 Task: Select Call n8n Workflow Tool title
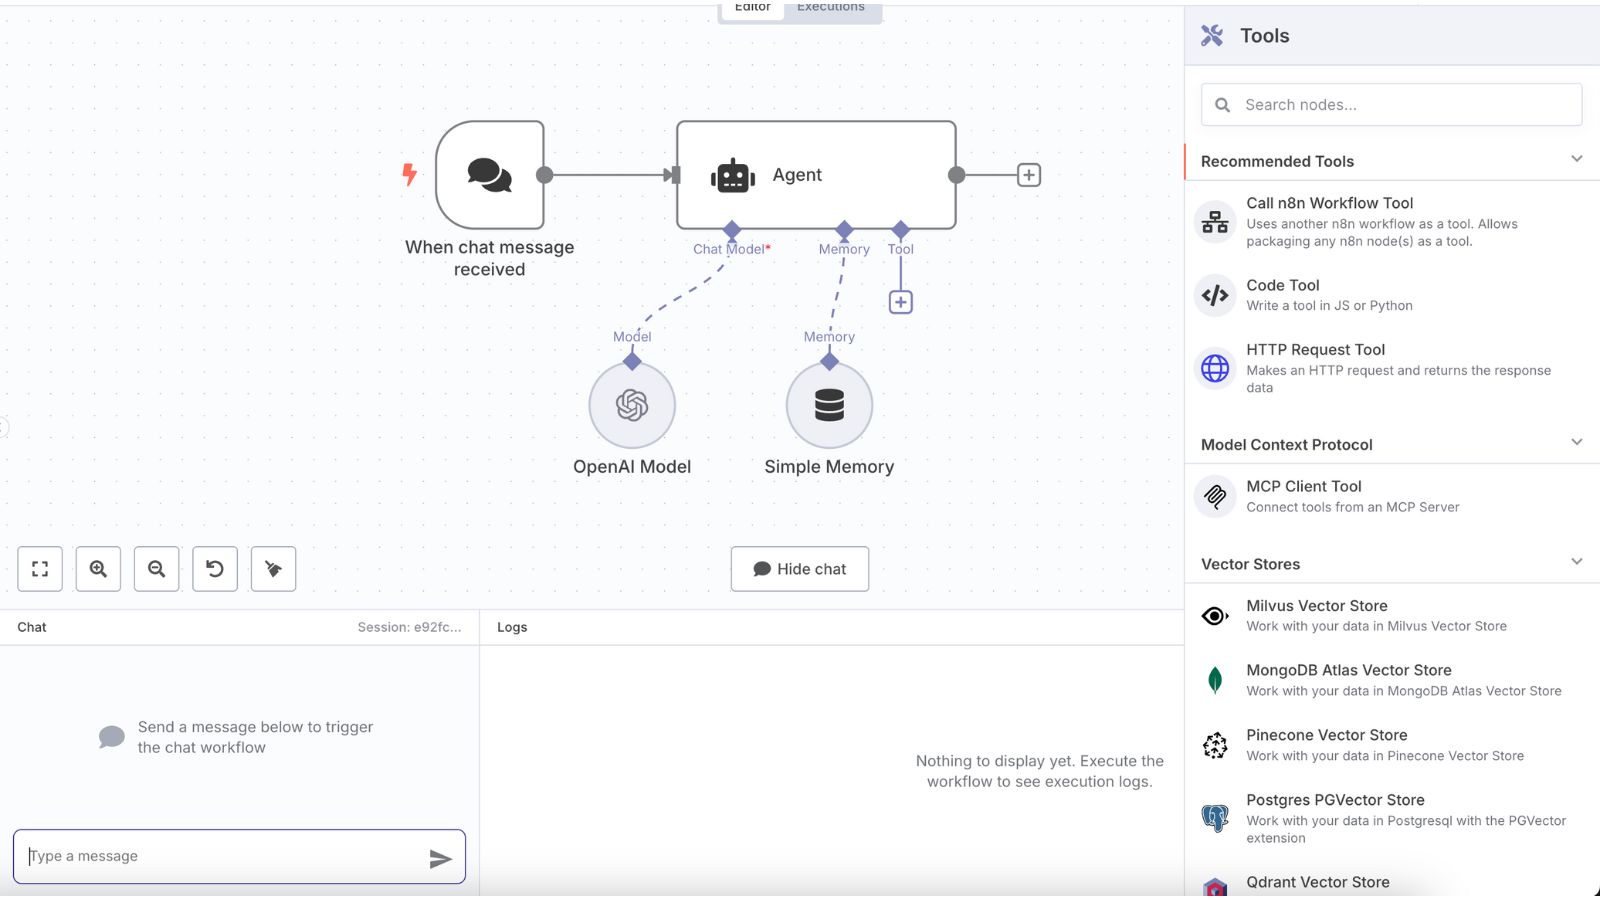[x=1330, y=203]
